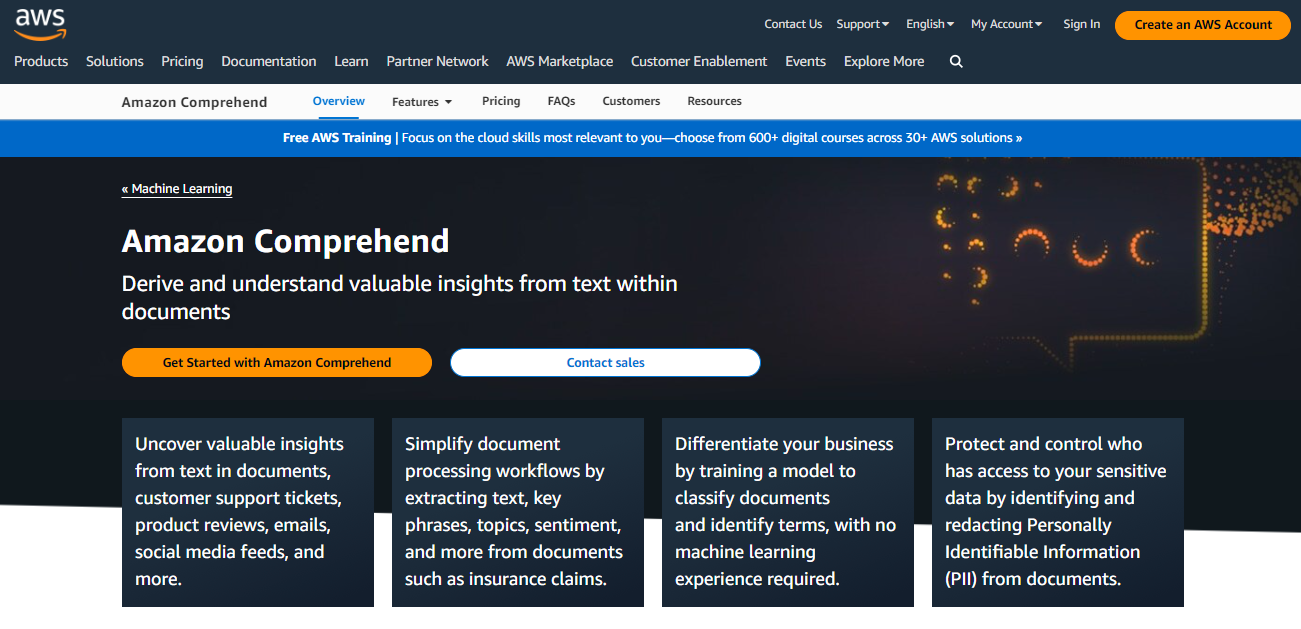Select the Pricing tab in sub-navigation
1301x629 pixels.
click(501, 101)
